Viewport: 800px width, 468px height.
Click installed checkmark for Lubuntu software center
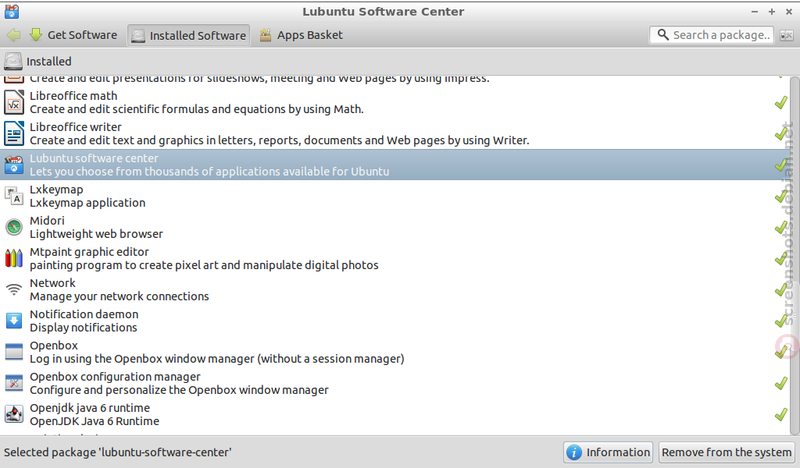point(781,165)
